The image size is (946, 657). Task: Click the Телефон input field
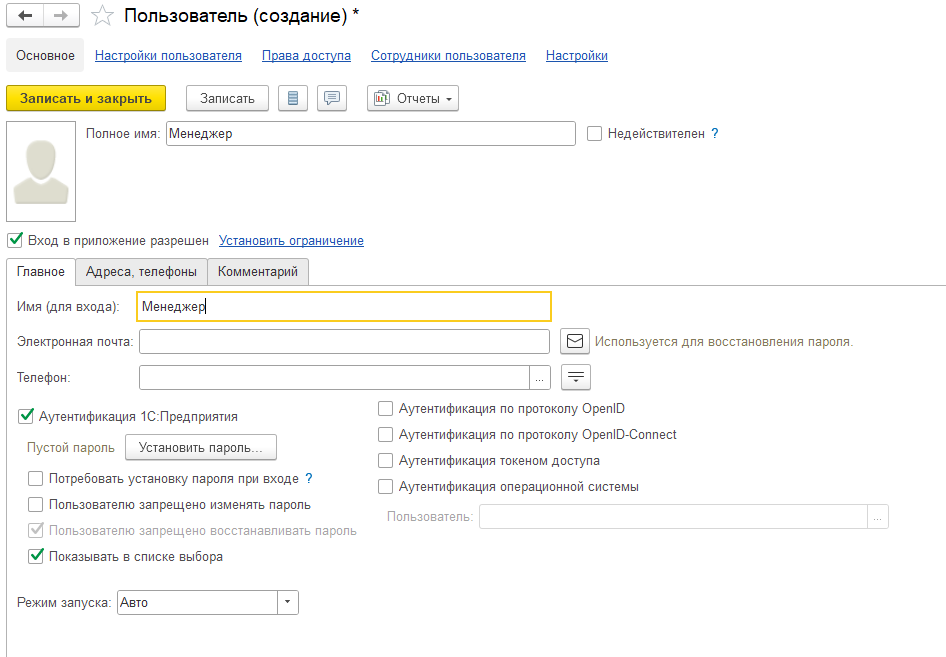(x=335, y=378)
